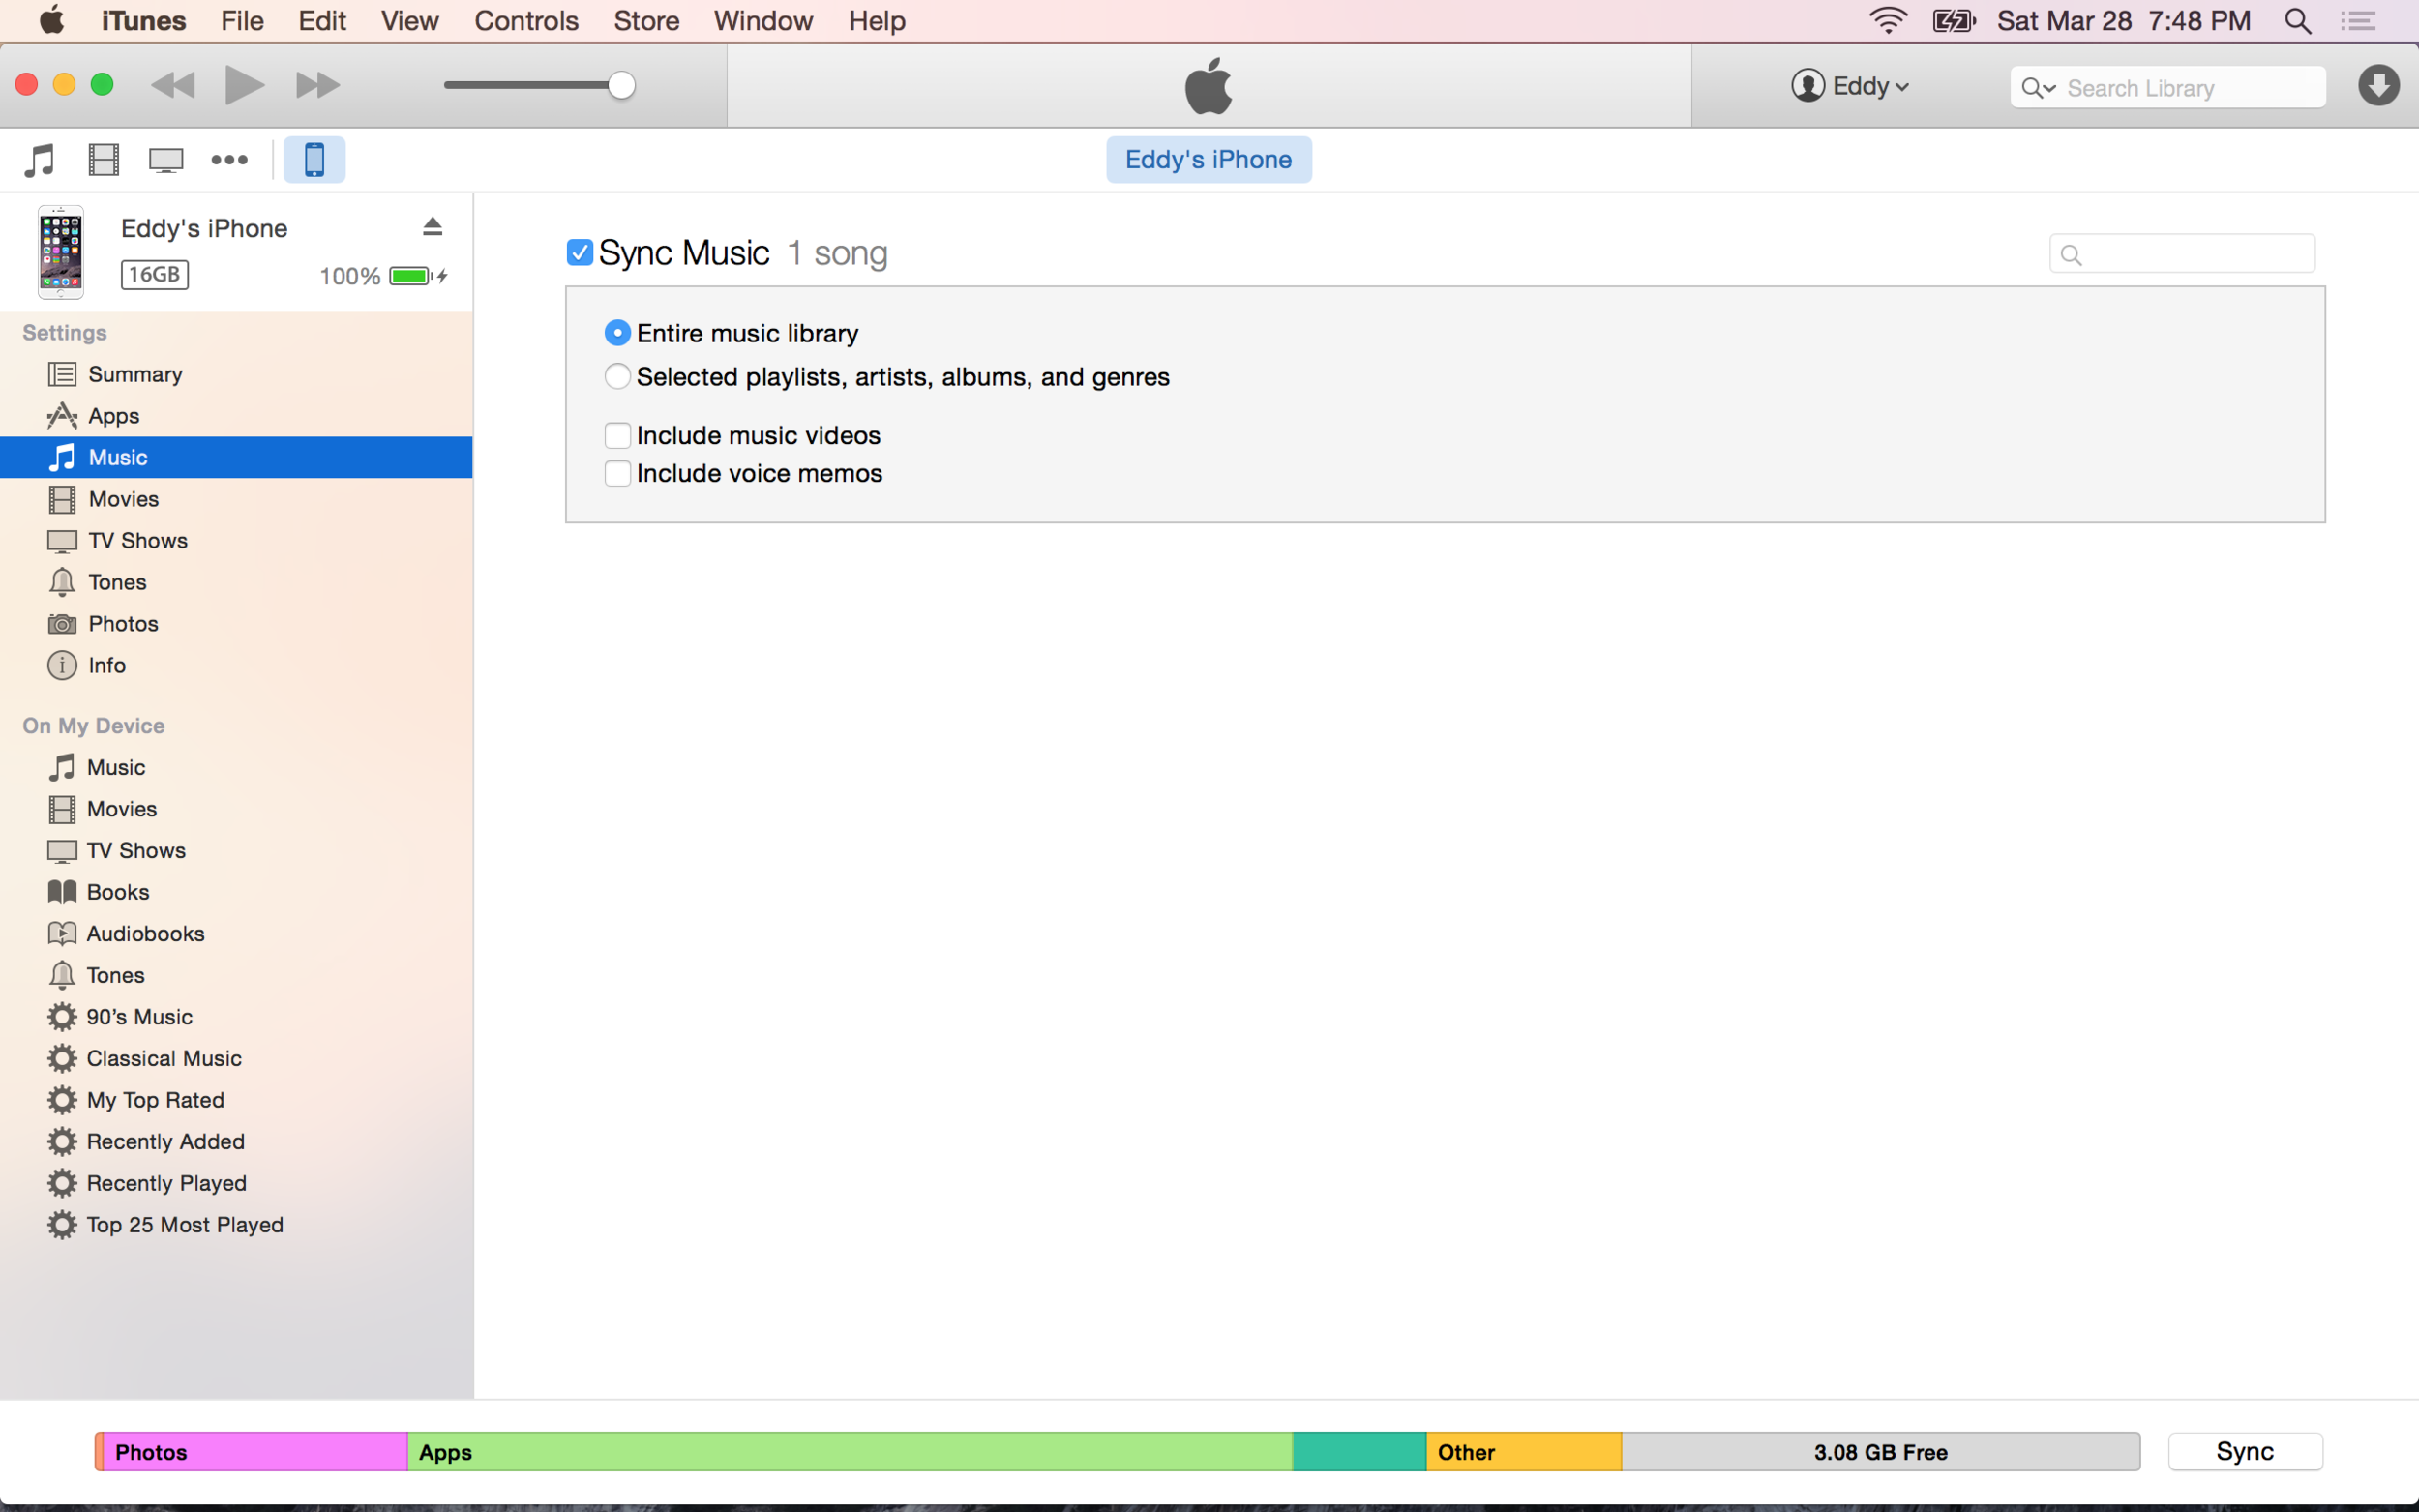Show Audiobooks on the device

point(236,934)
